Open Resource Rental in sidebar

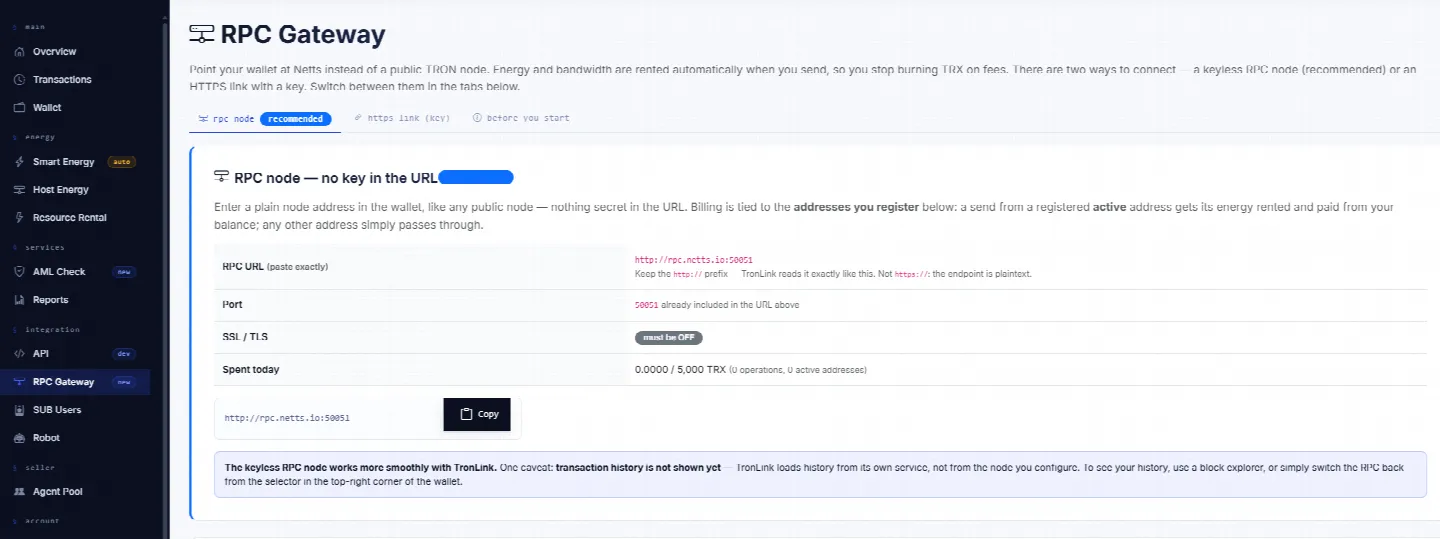[x=75, y=218]
